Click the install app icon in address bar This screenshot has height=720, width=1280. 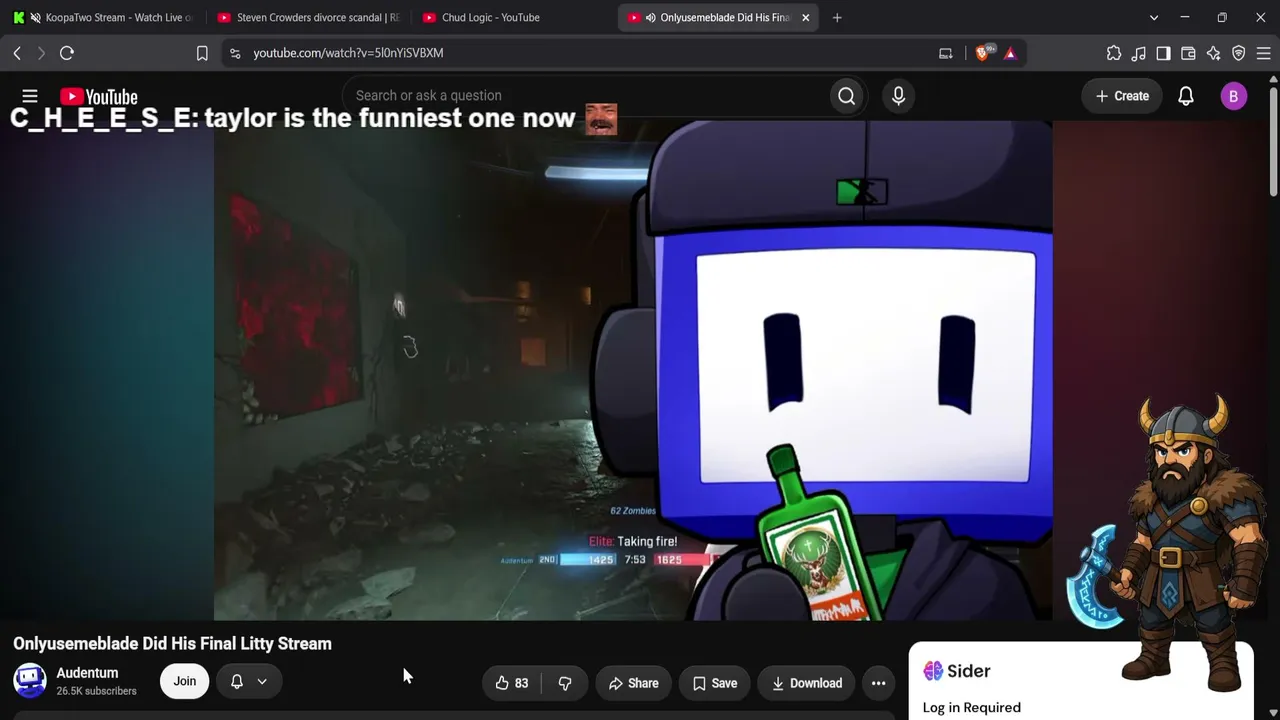[945, 53]
